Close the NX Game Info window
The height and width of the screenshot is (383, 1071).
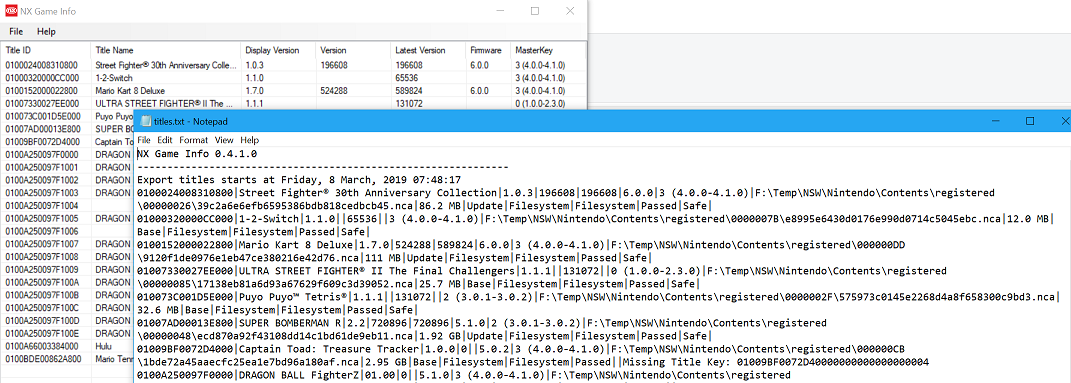570,11
